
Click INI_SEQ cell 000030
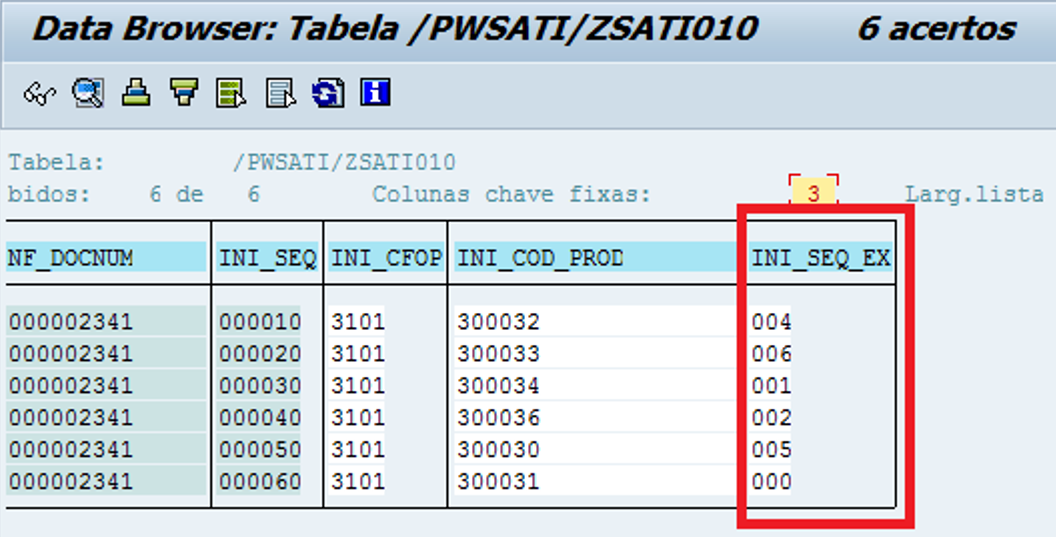point(259,386)
